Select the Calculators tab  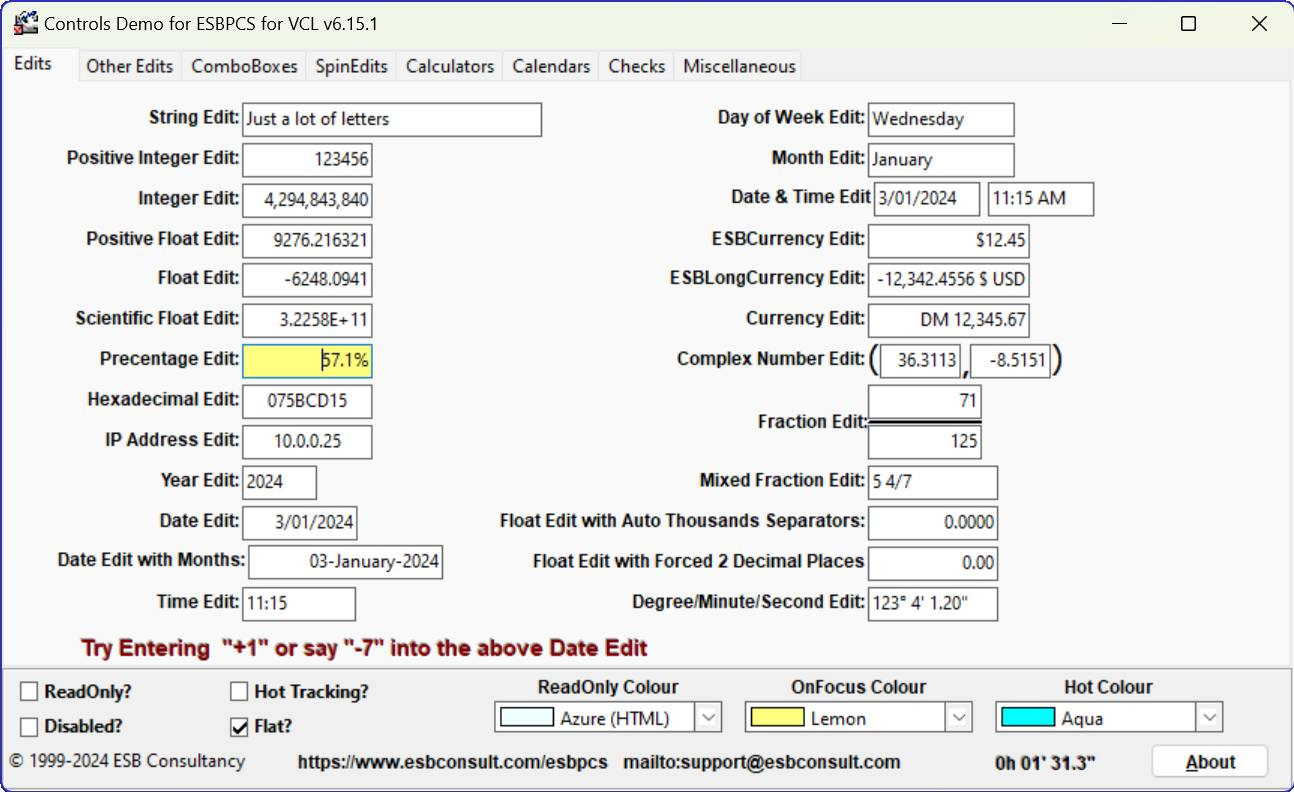point(450,66)
